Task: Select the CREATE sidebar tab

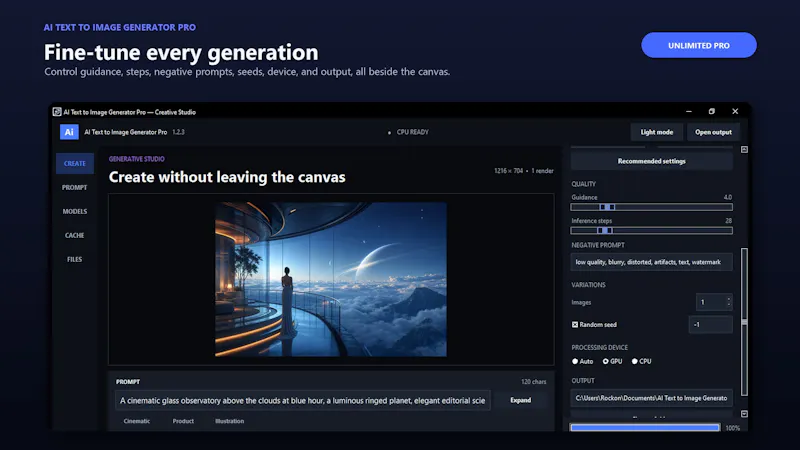Action: coord(74,164)
